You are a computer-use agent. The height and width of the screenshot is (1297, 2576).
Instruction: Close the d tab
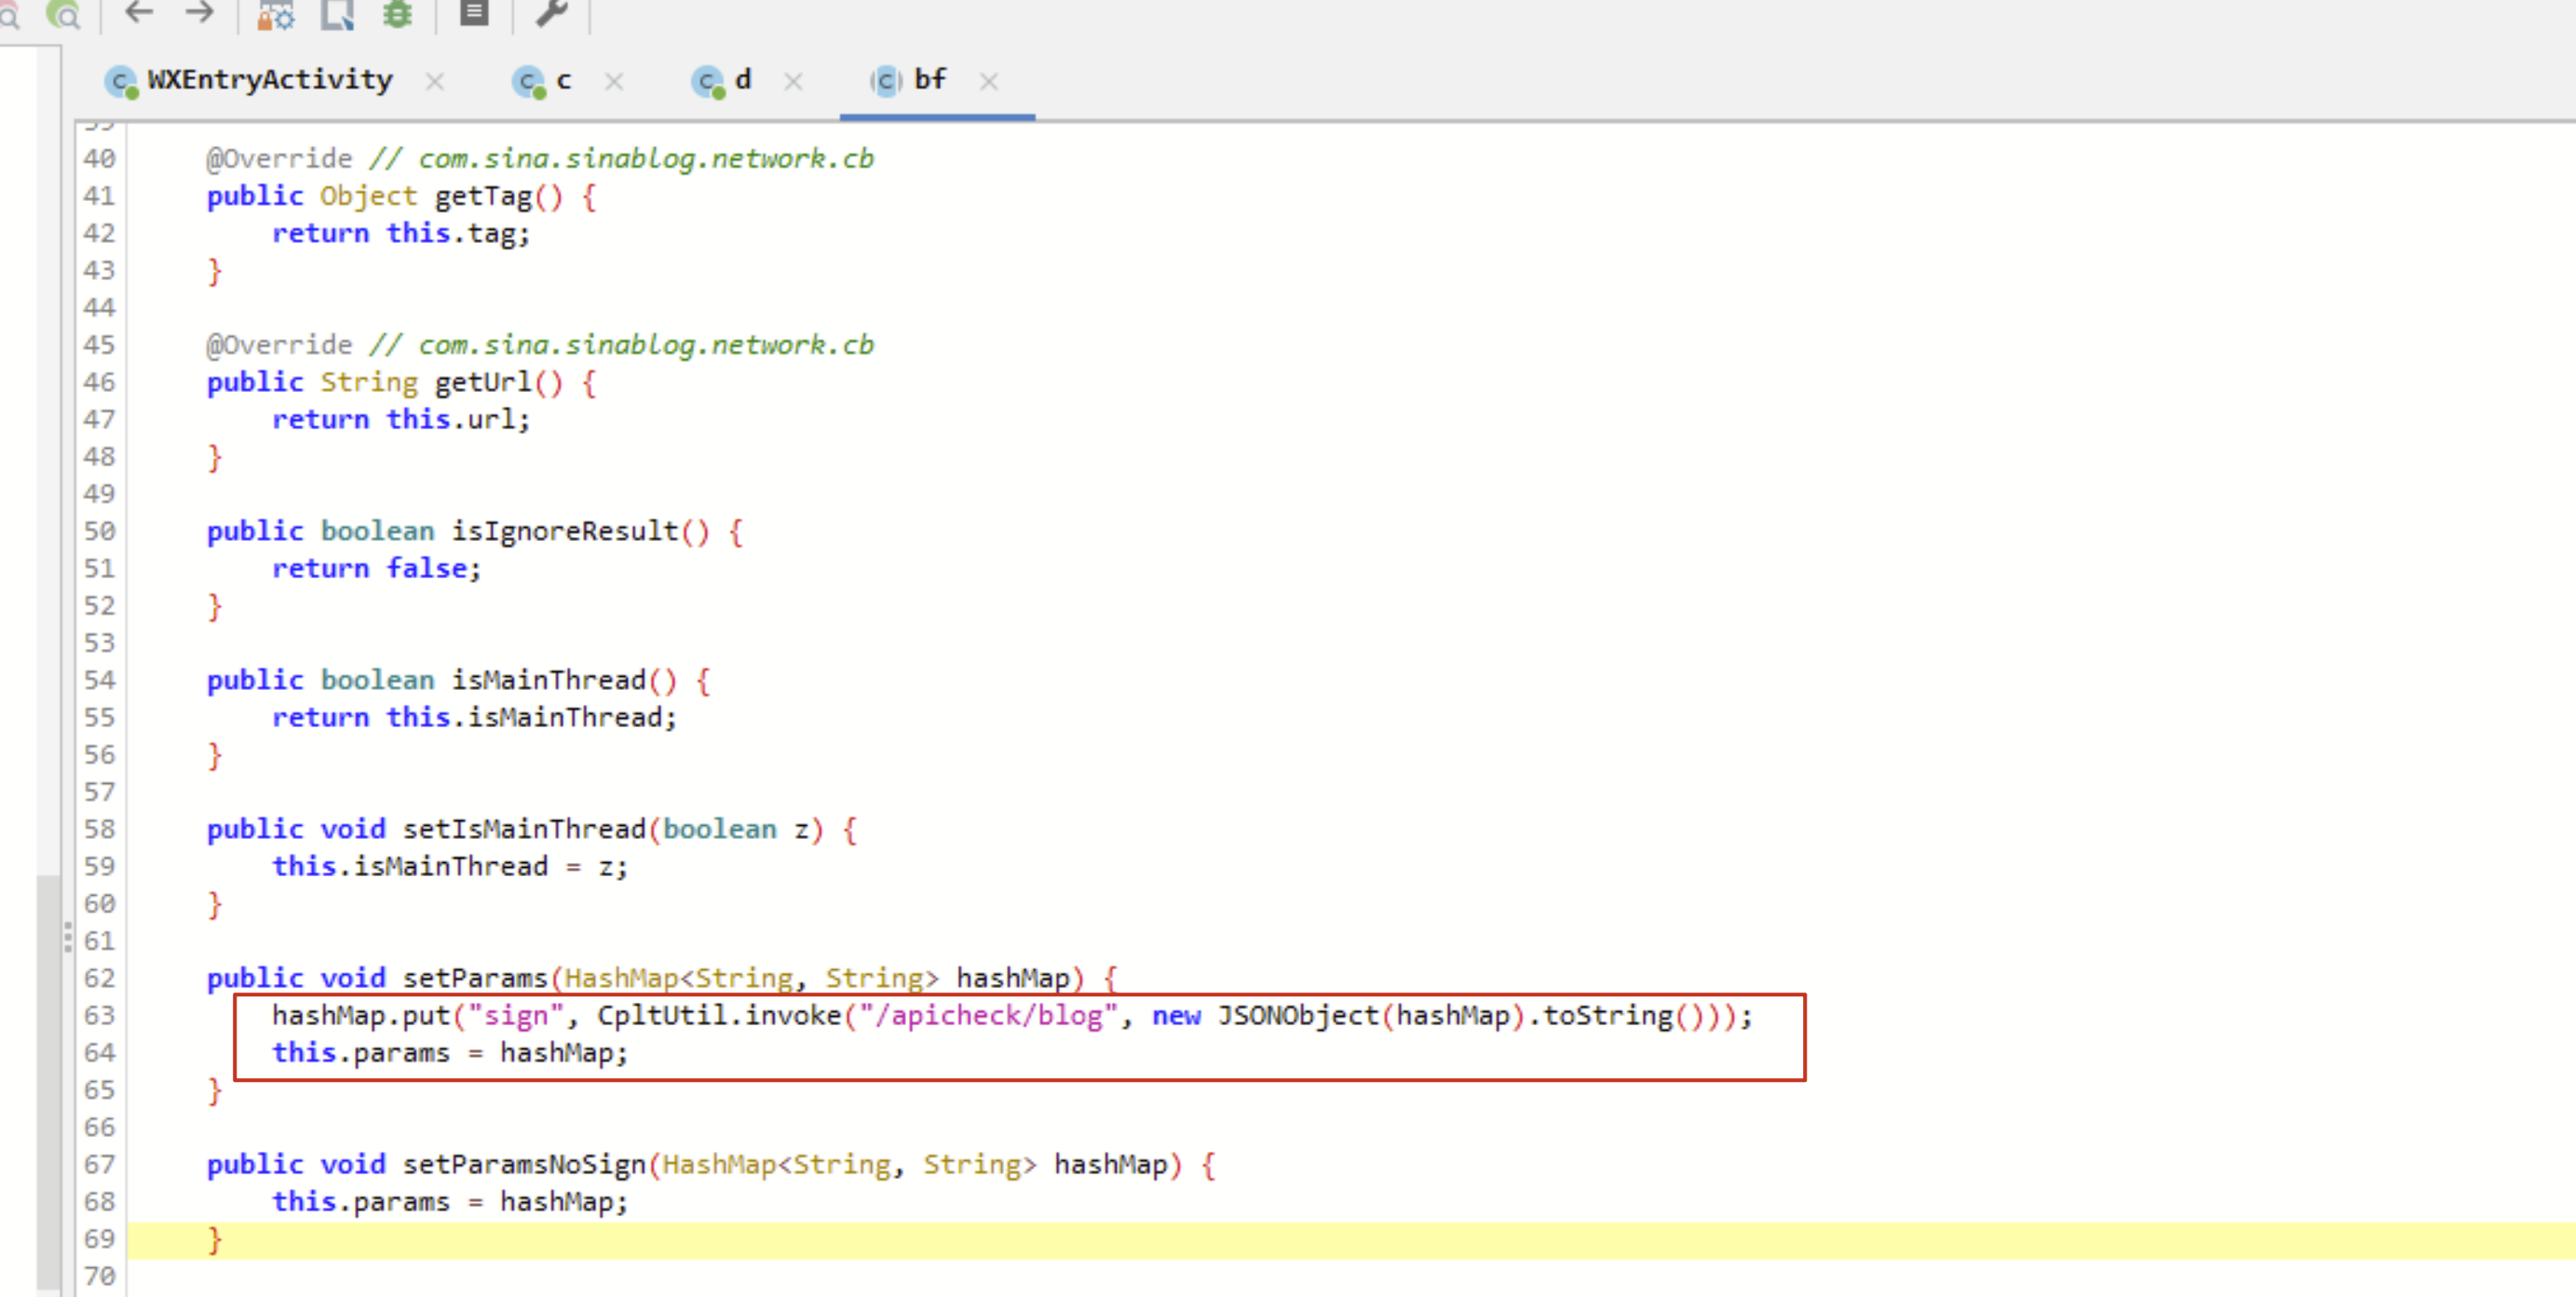click(x=793, y=82)
